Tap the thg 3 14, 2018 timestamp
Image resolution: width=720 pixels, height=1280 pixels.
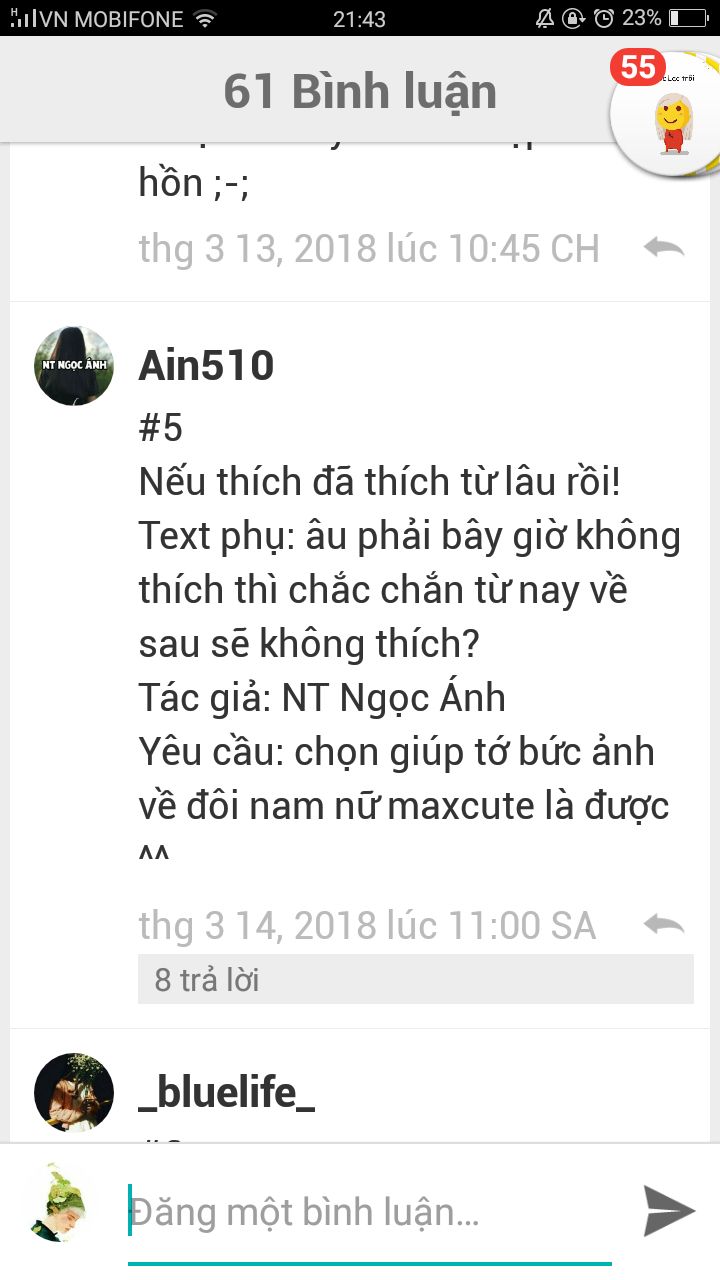(x=367, y=926)
